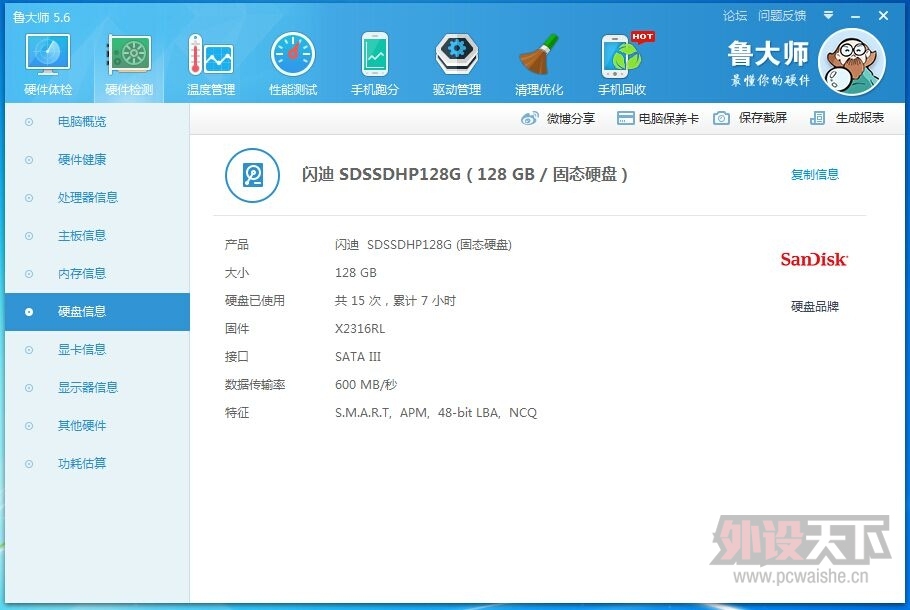Click the bullet beside 功耗估算

28,464
